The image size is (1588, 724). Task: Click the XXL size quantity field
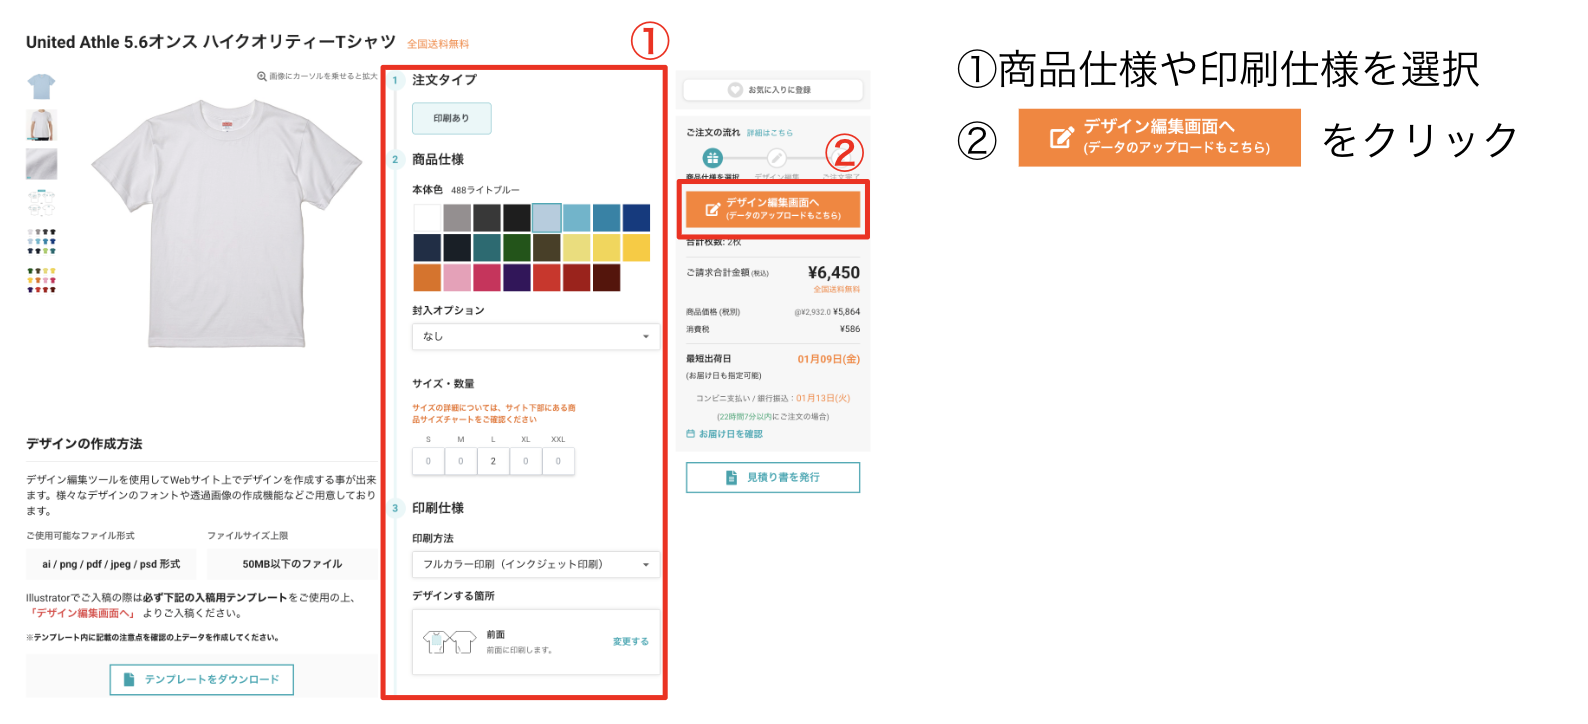(x=558, y=461)
